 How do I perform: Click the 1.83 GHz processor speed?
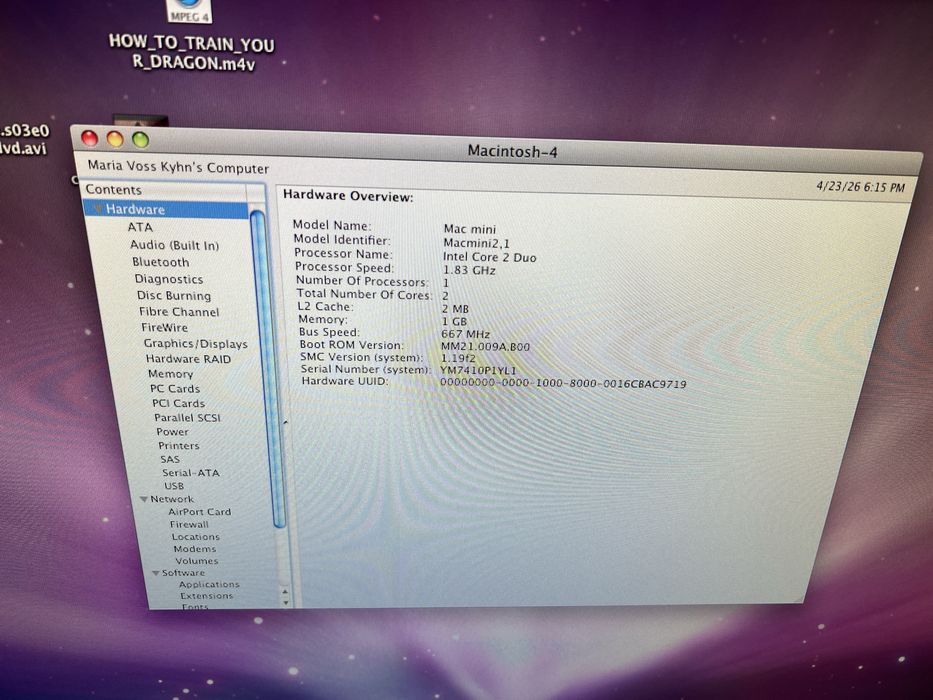(469, 270)
